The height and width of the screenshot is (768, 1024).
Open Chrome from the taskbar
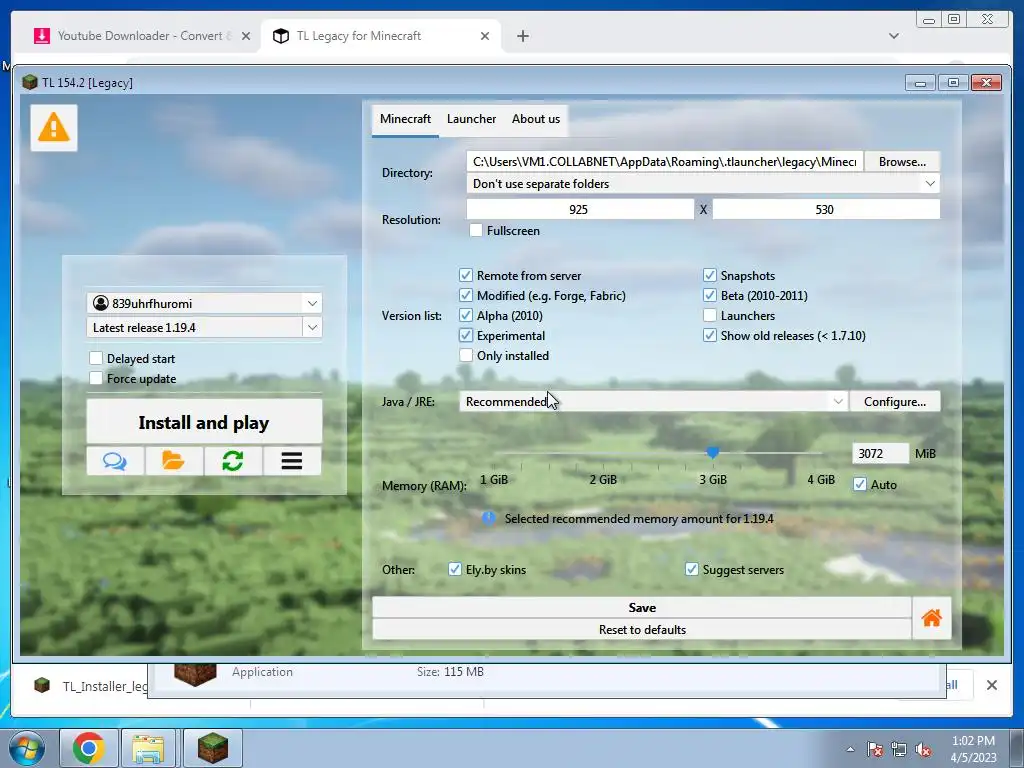89,748
